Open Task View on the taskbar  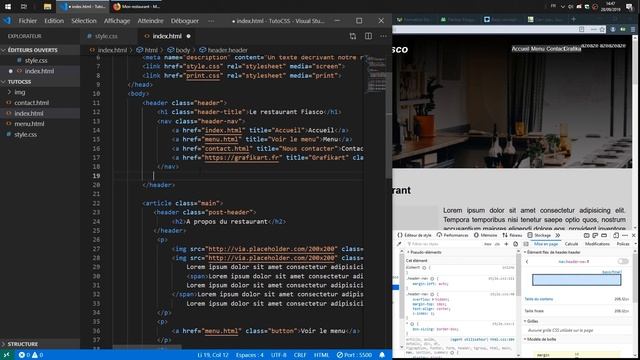coord(24,7)
